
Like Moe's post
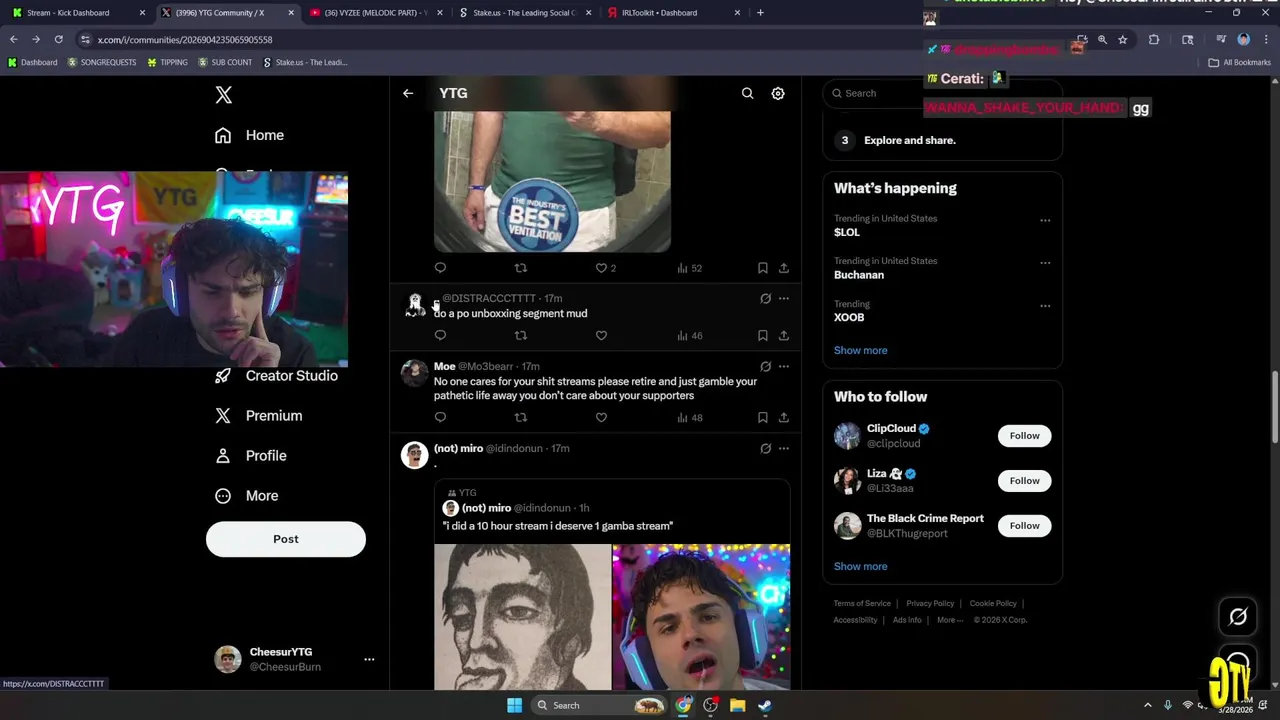(601, 417)
